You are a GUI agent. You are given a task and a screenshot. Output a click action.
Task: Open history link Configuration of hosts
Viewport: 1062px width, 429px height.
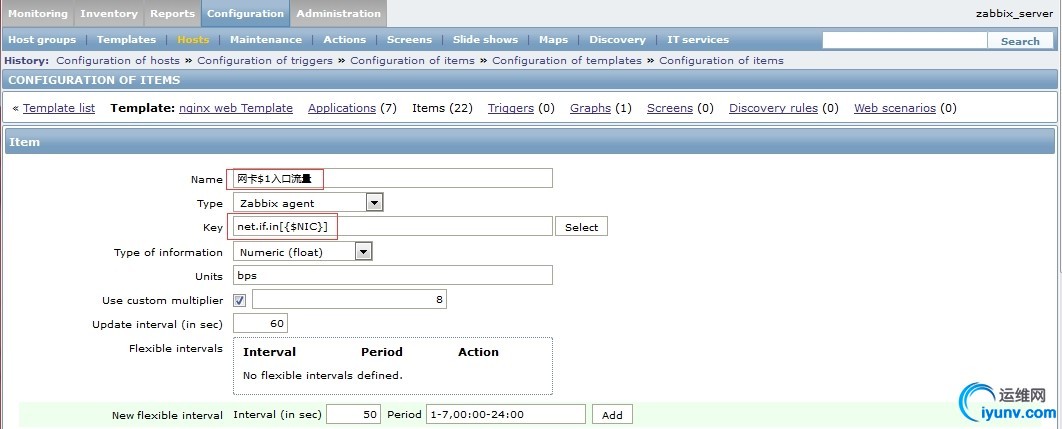click(118, 60)
